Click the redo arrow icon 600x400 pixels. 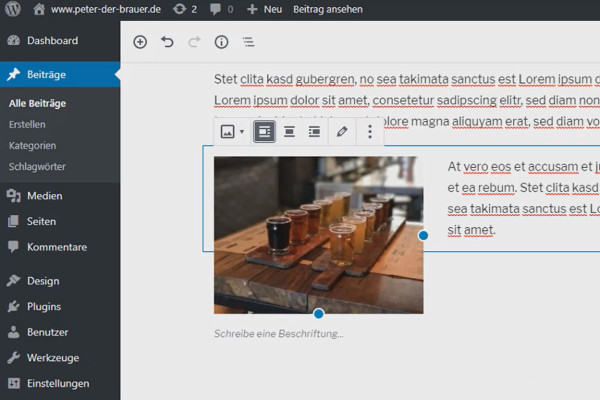click(194, 42)
